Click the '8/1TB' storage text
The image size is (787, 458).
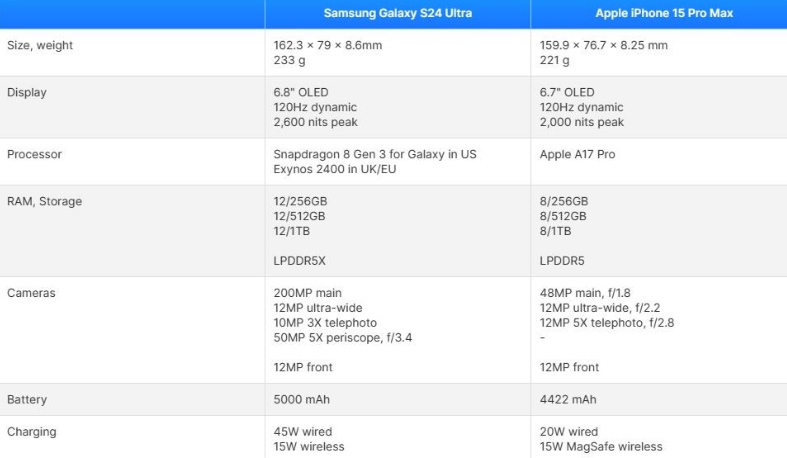click(555, 231)
